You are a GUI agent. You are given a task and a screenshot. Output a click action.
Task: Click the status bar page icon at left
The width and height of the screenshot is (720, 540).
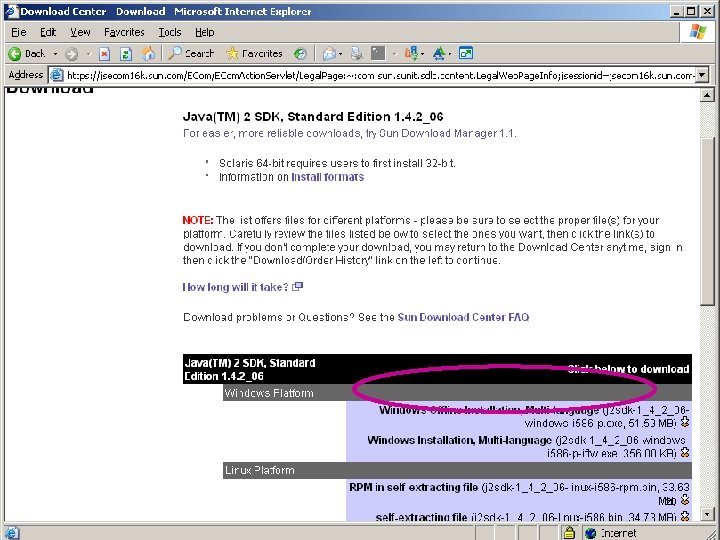[x=11, y=533]
